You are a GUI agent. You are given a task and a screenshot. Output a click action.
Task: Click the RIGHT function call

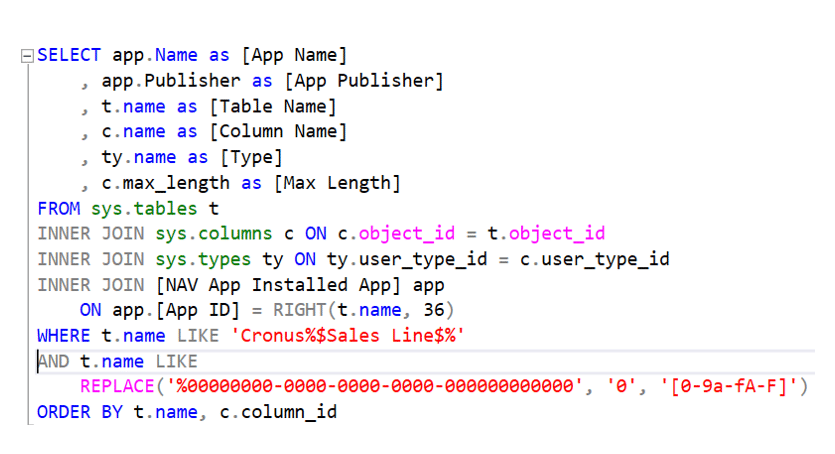pos(364,310)
